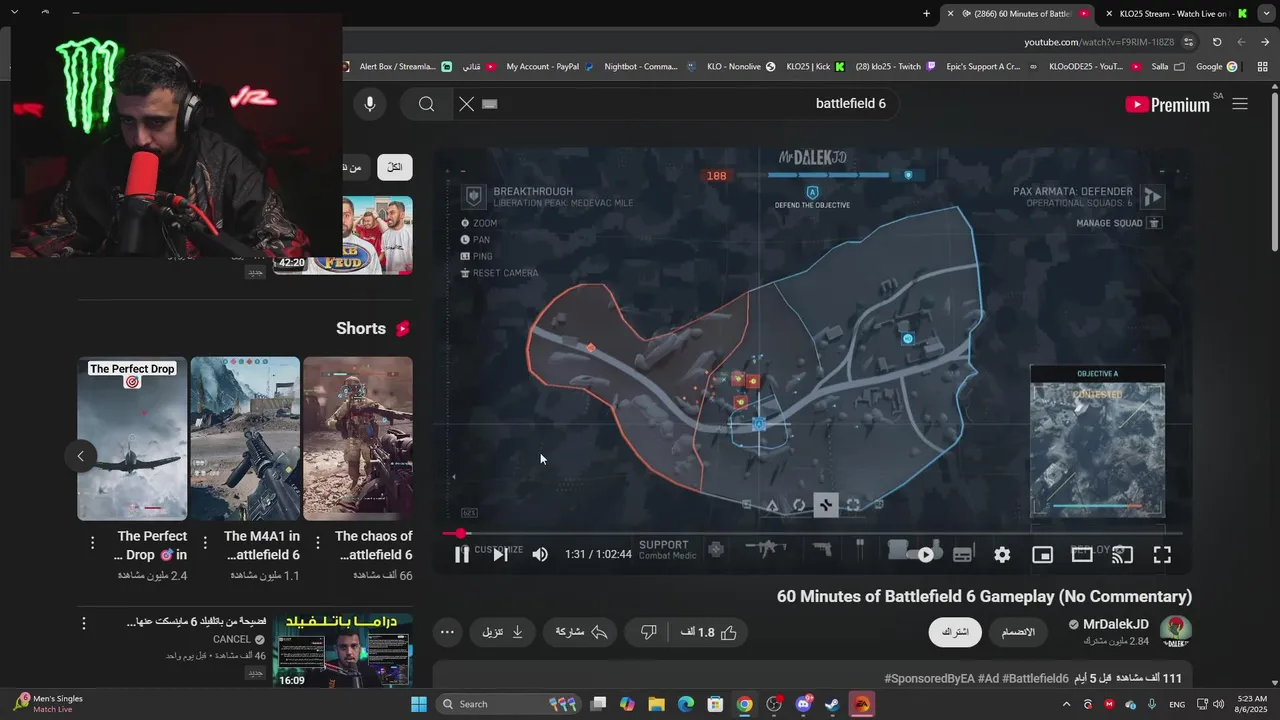Clear the search box with X
The height and width of the screenshot is (720, 1280).
[467, 104]
